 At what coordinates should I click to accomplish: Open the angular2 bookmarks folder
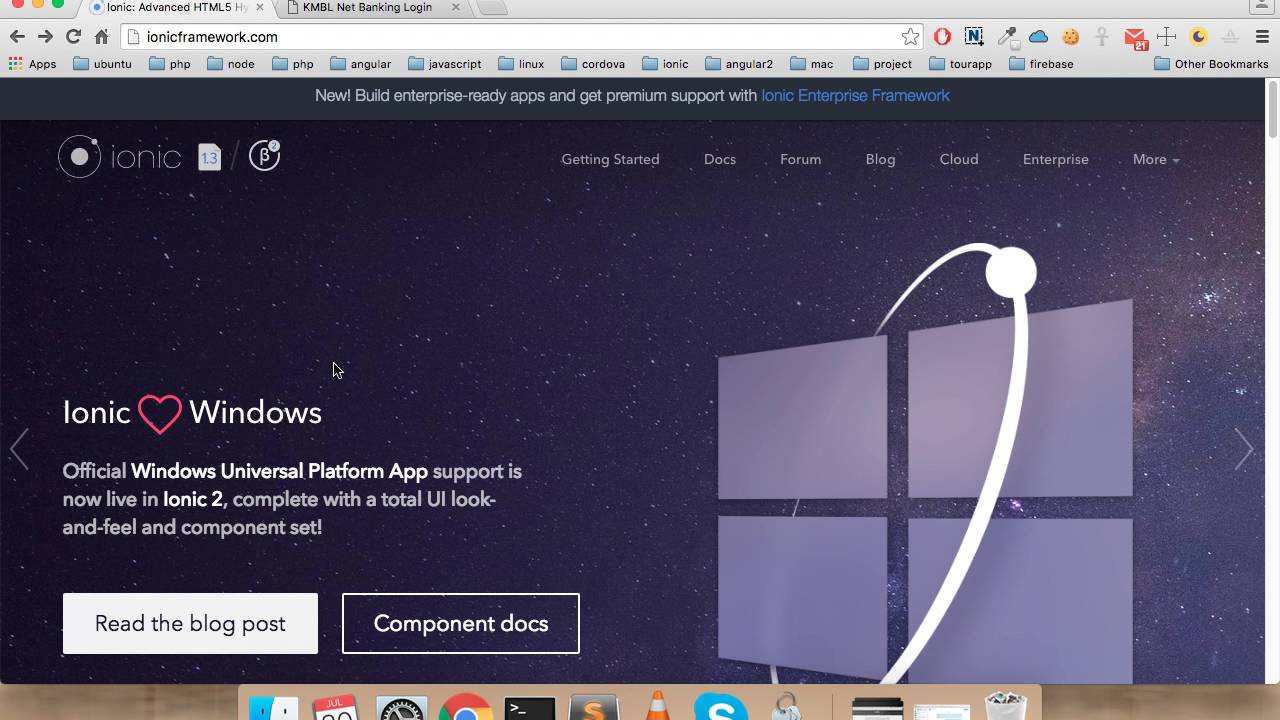739,64
